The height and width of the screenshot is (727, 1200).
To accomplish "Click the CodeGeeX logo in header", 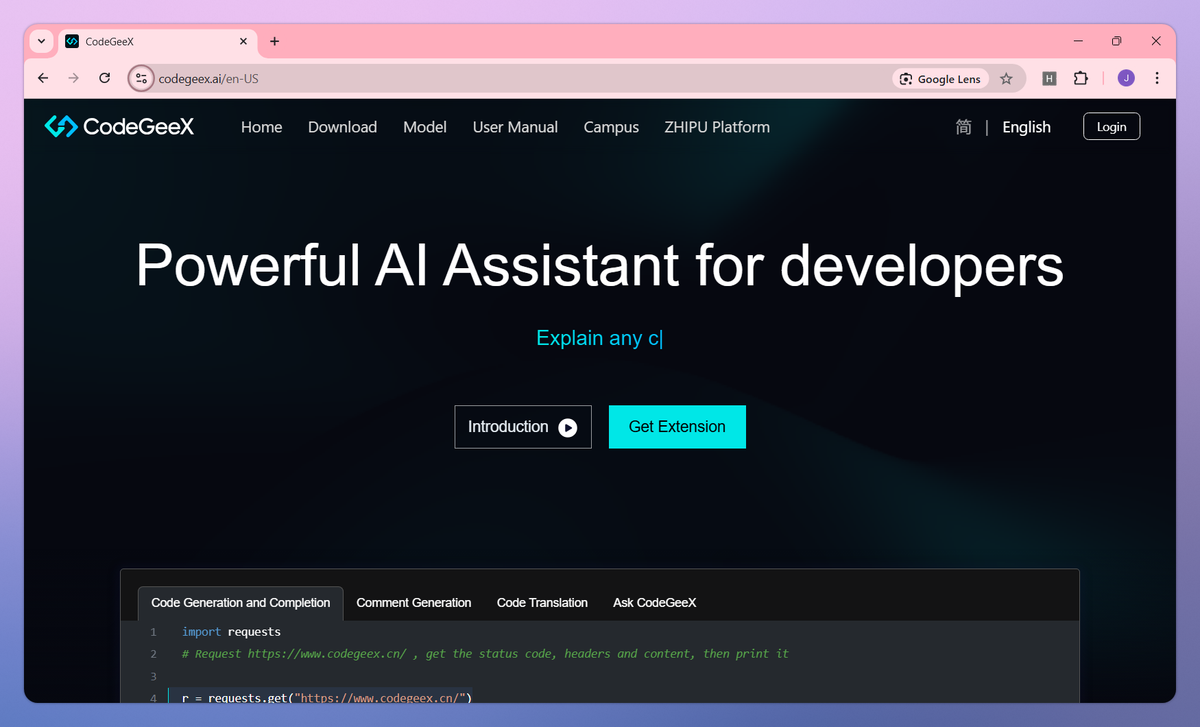I will coord(119,127).
